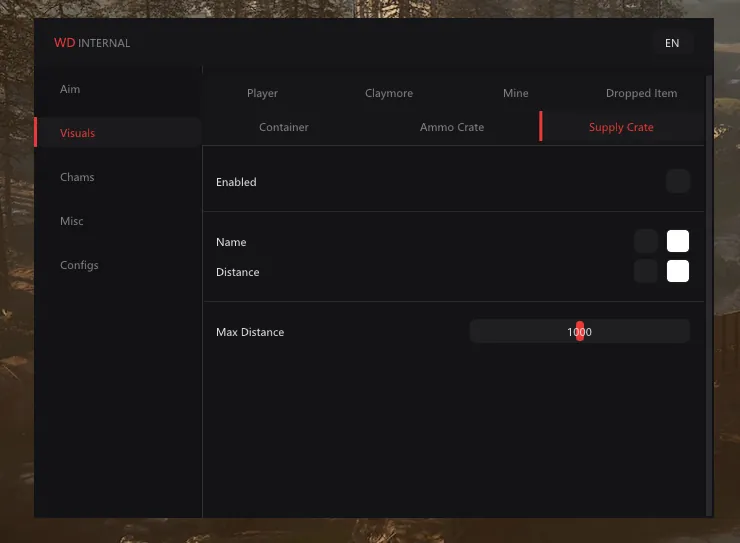Screen dimensions: 740x543
Task: Click the EN language button
Action: pos(672,43)
